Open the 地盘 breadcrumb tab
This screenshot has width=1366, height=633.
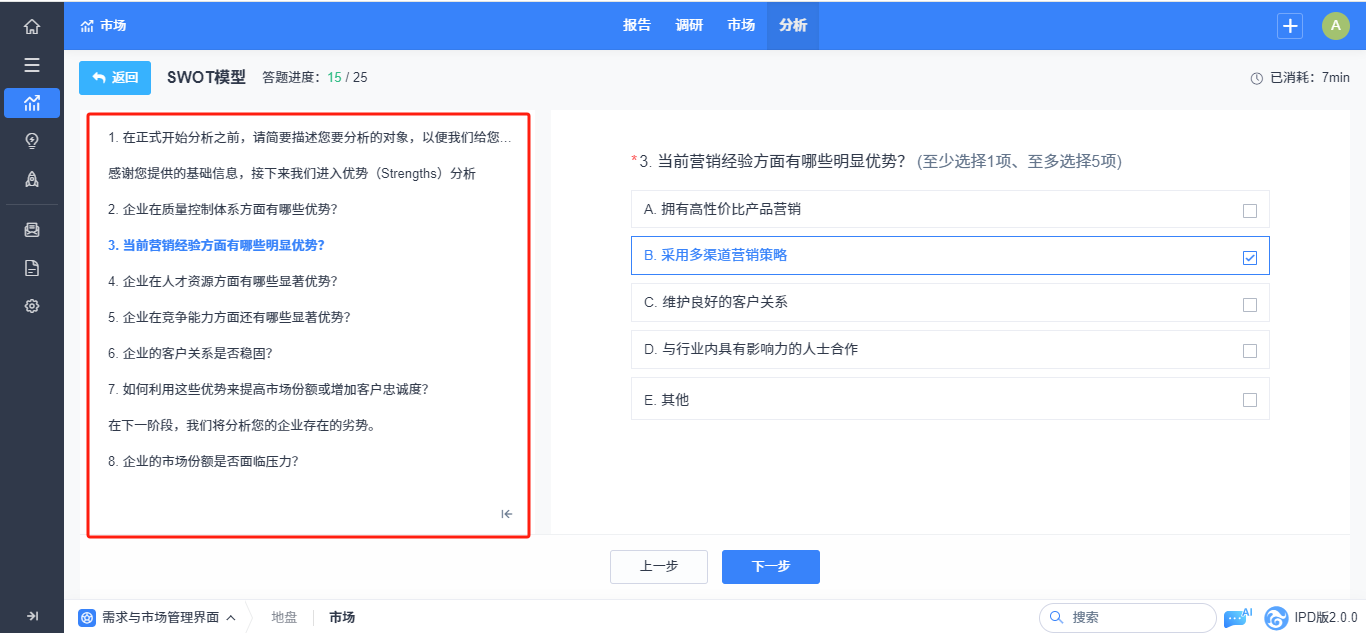point(284,618)
